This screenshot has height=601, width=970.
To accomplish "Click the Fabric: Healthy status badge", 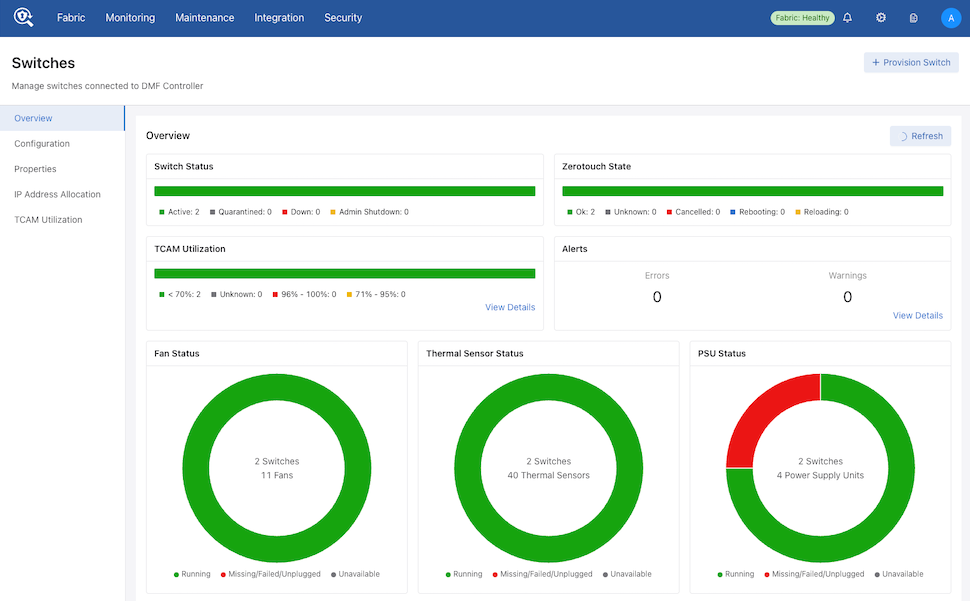I will click(802, 18).
